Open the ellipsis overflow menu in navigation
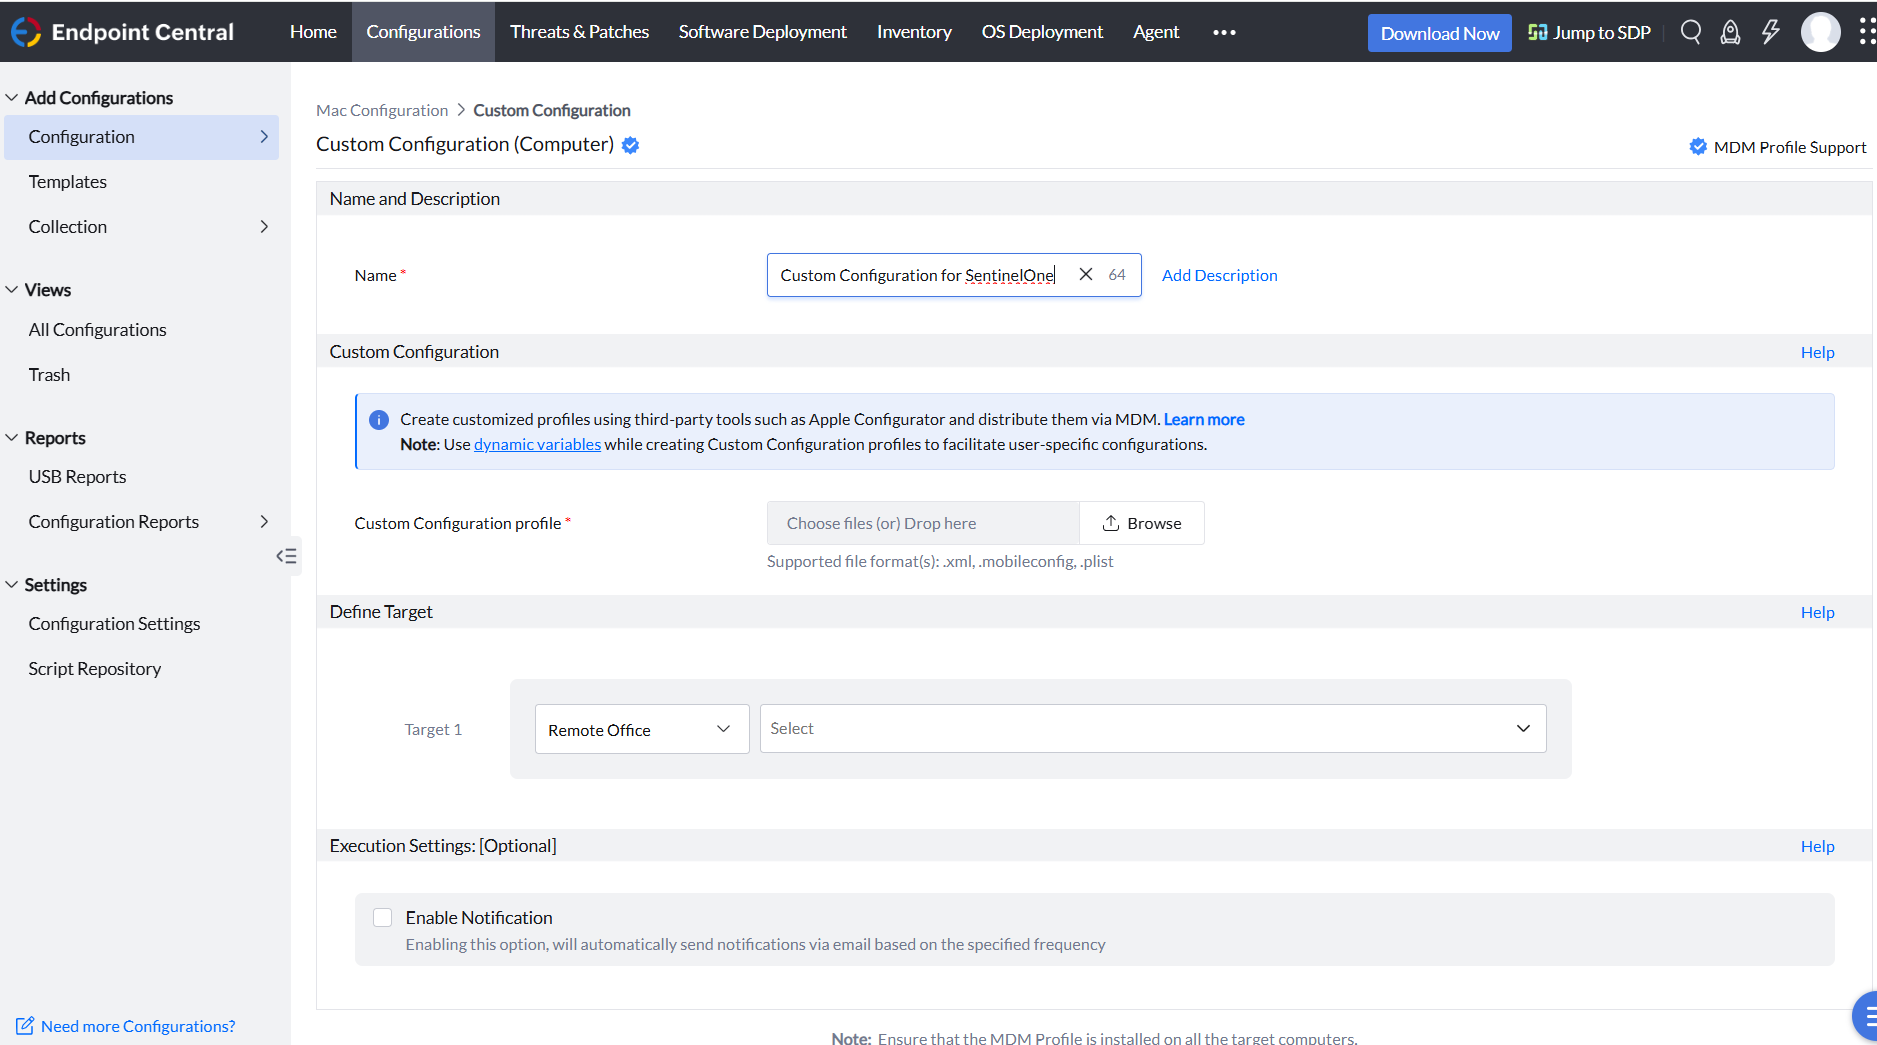Screen dimensions: 1877x1045 point(1222,33)
